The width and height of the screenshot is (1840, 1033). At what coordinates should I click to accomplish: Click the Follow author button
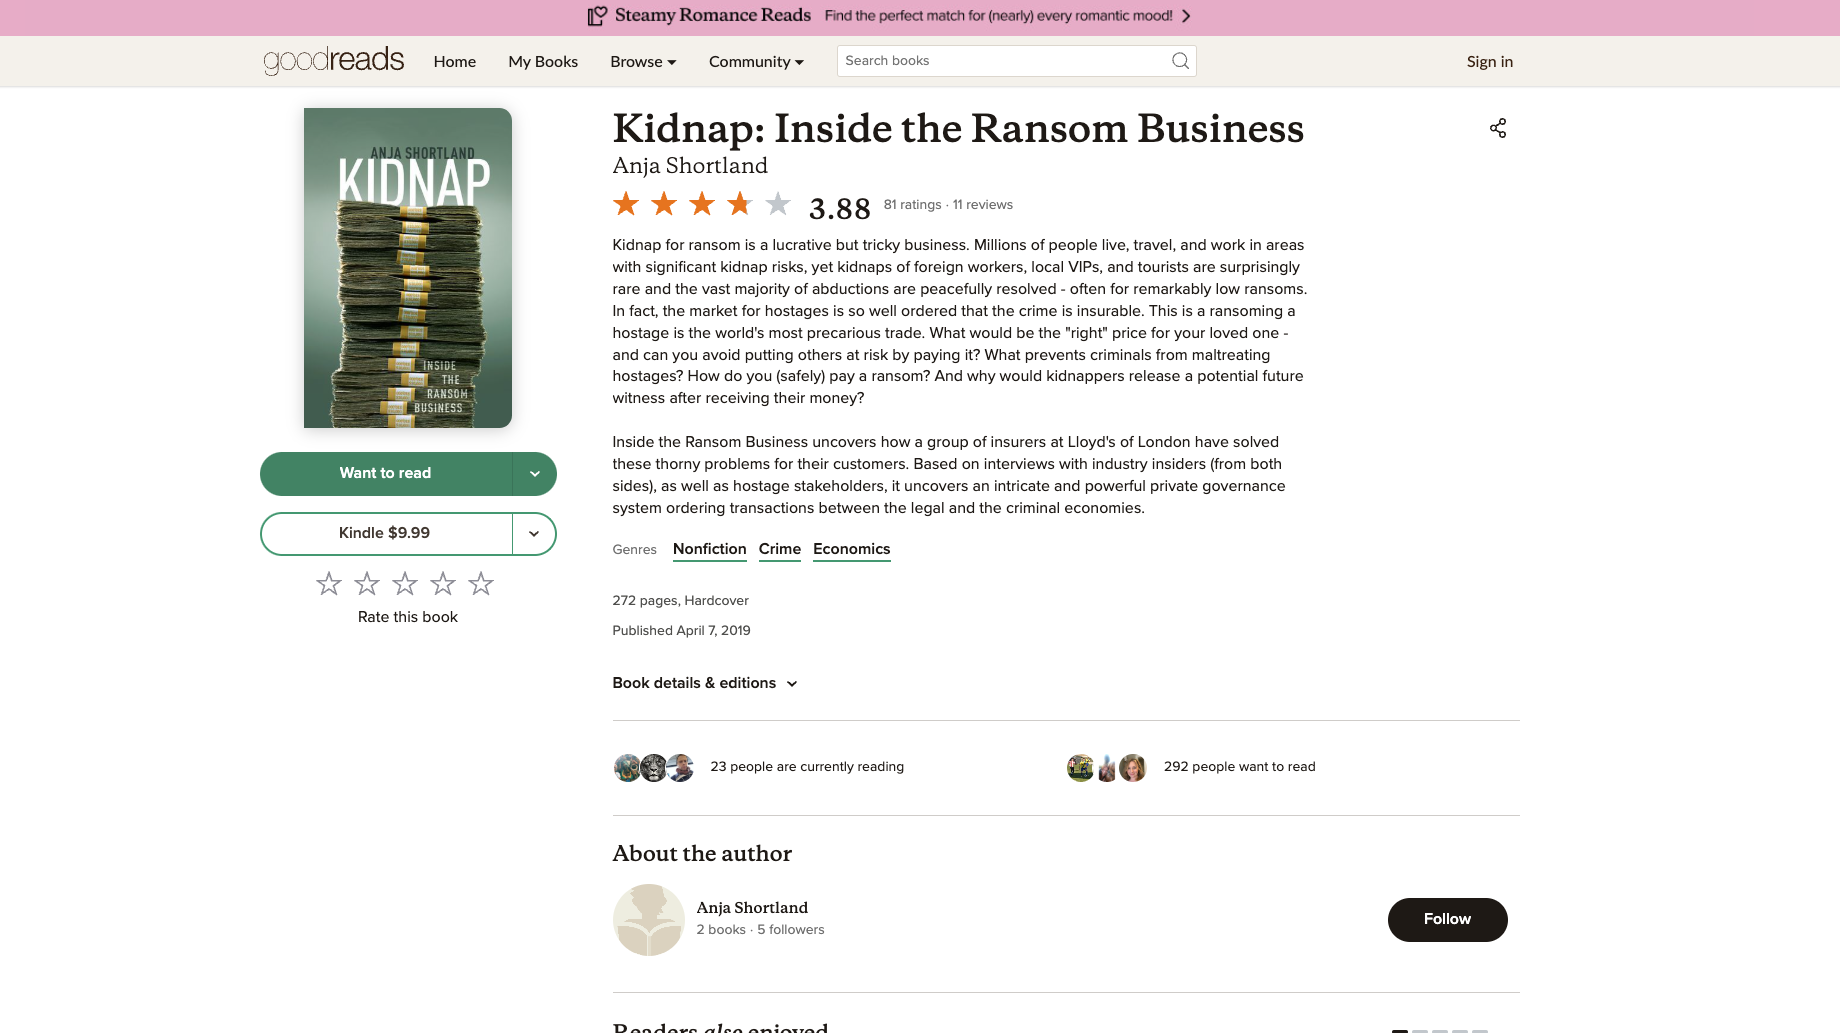1447,919
